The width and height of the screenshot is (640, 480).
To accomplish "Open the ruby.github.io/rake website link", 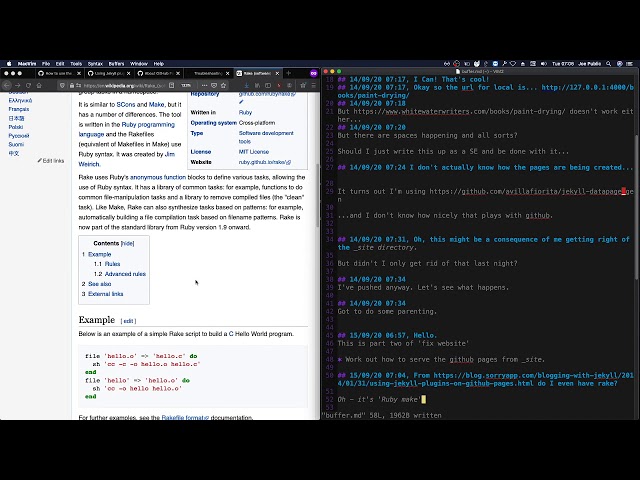I will (264, 162).
